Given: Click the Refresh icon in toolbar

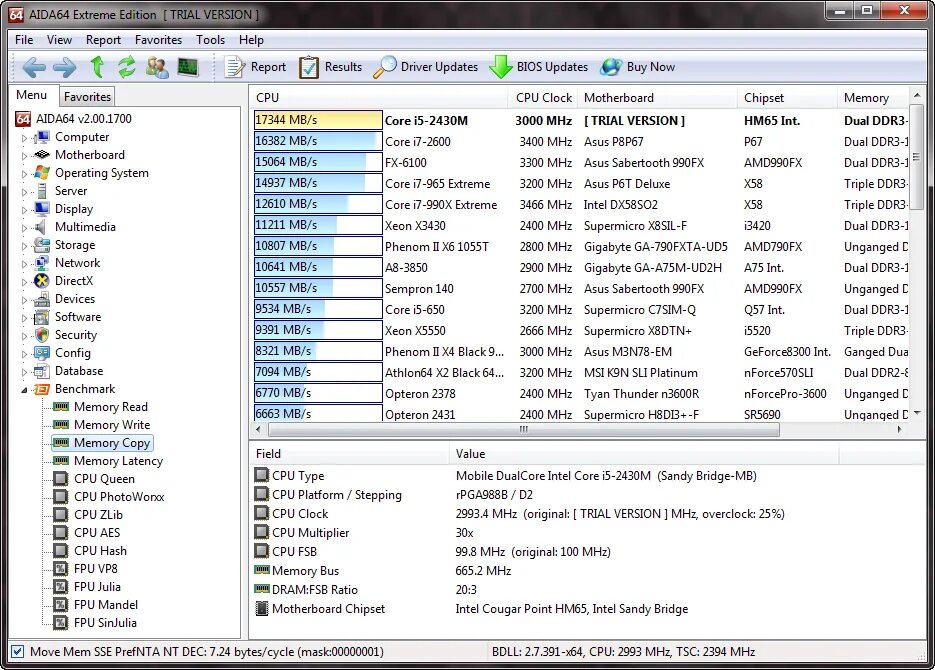Looking at the screenshot, I should point(126,67).
